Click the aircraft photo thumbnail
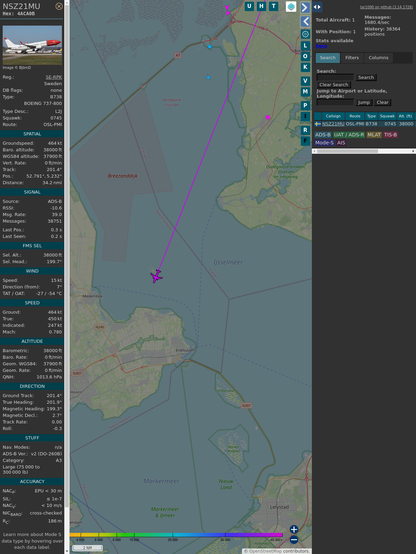Image resolution: width=416 pixels, height=554 pixels. pyautogui.click(x=32, y=45)
